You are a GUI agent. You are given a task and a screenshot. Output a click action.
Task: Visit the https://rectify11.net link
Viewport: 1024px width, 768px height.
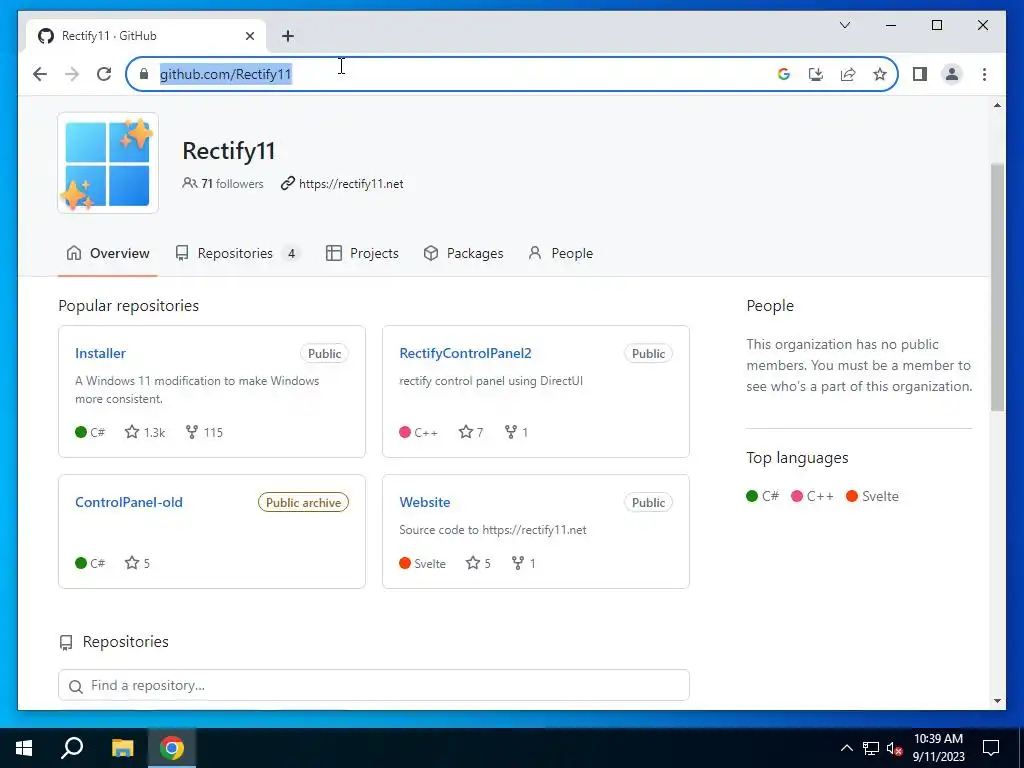pyautogui.click(x=351, y=184)
